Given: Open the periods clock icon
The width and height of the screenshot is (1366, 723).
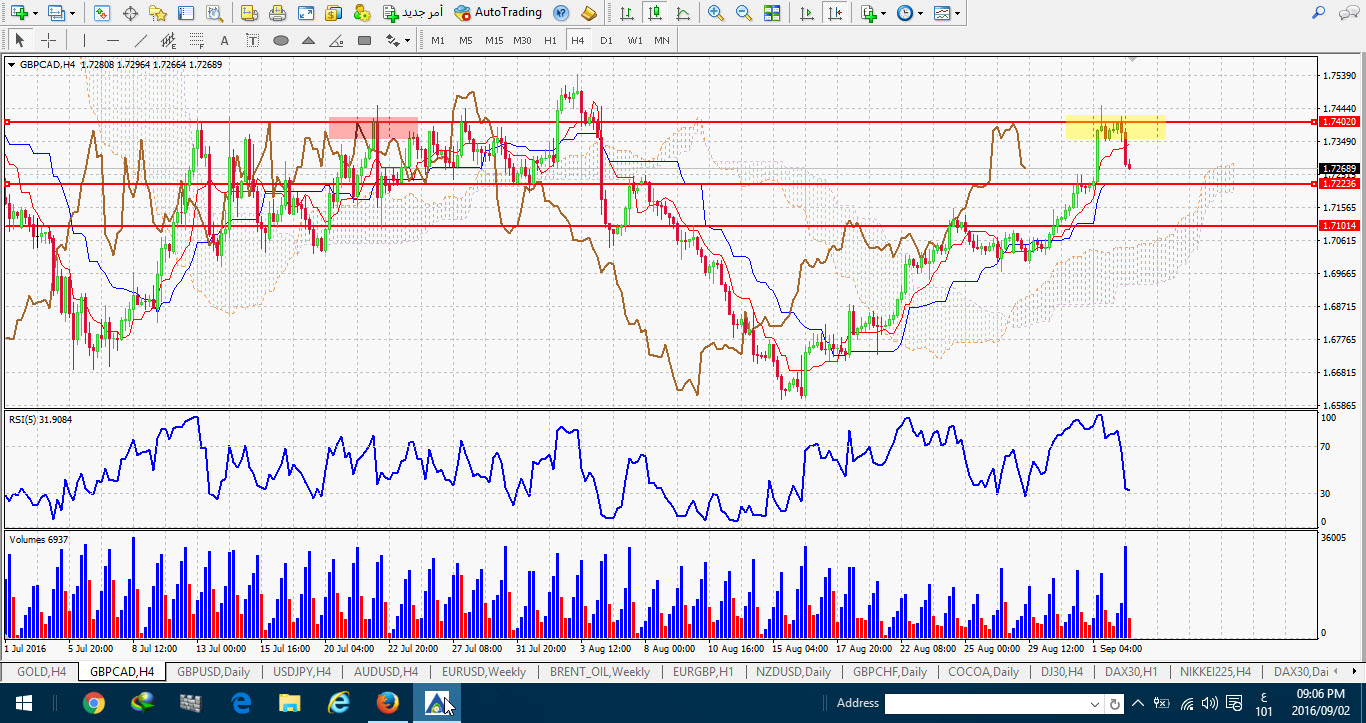Looking at the screenshot, I should click(x=904, y=13).
